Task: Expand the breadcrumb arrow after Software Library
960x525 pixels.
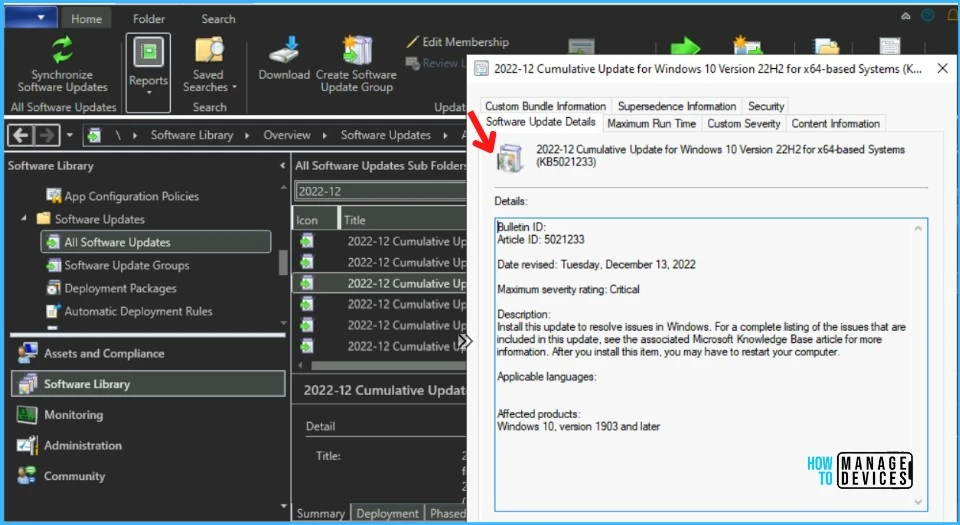Action: 247,135
